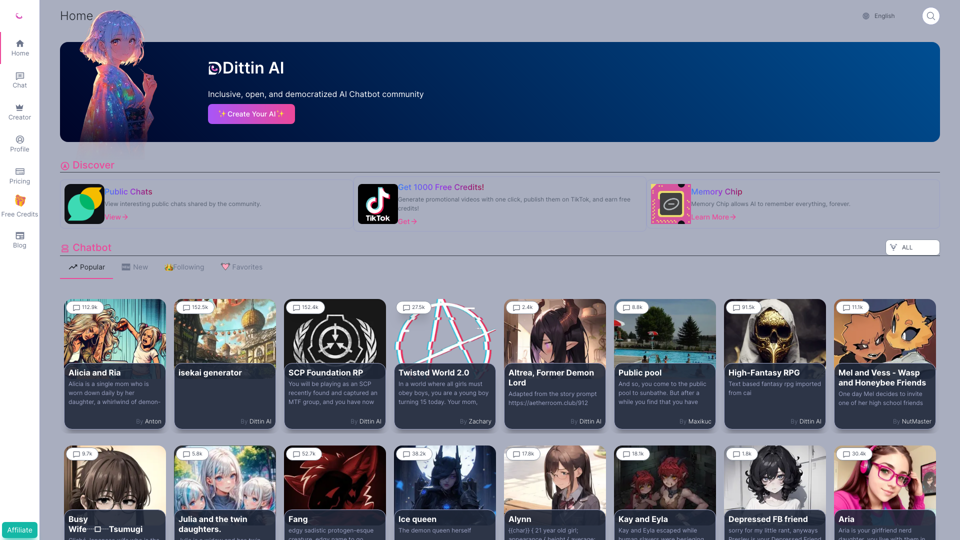This screenshot has height=540, width=960.
Task: Open Get 1000 Free Credits heading
Action: [x=441, y=187]
